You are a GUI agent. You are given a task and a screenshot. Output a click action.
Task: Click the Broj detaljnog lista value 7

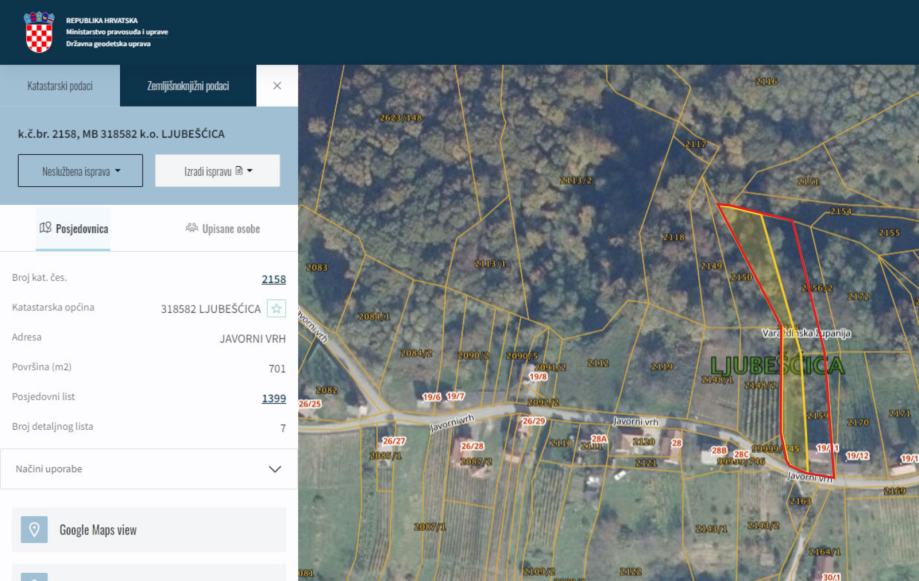283,428
